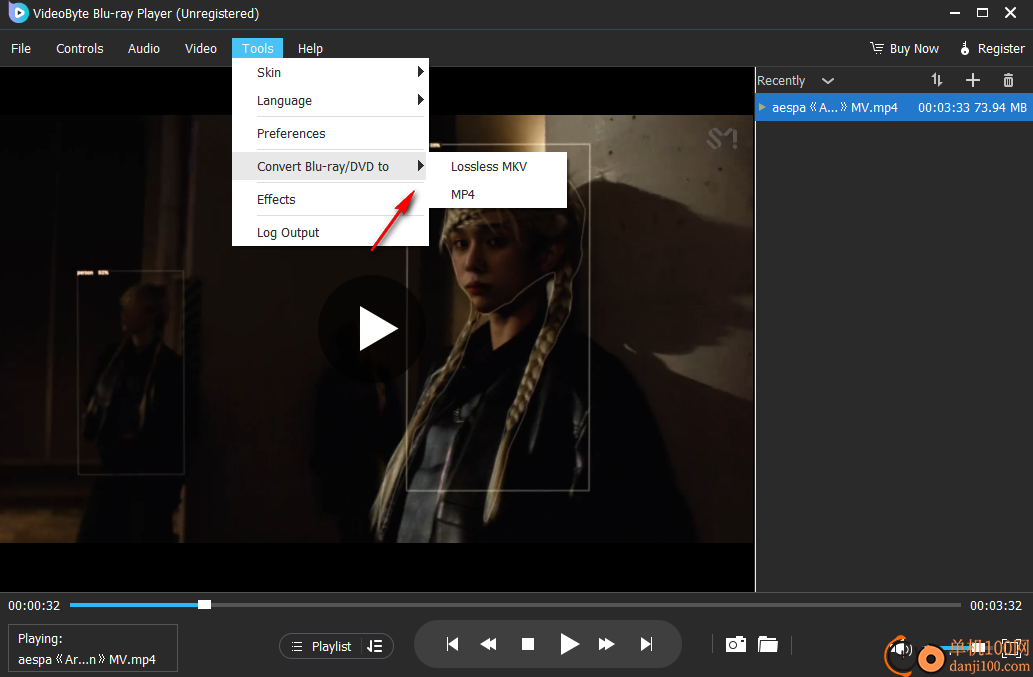Image resolution: width=1033 pixels, height=677 pixels.
Task: Minimize the VideoByte window
Action: pos(954,13)
